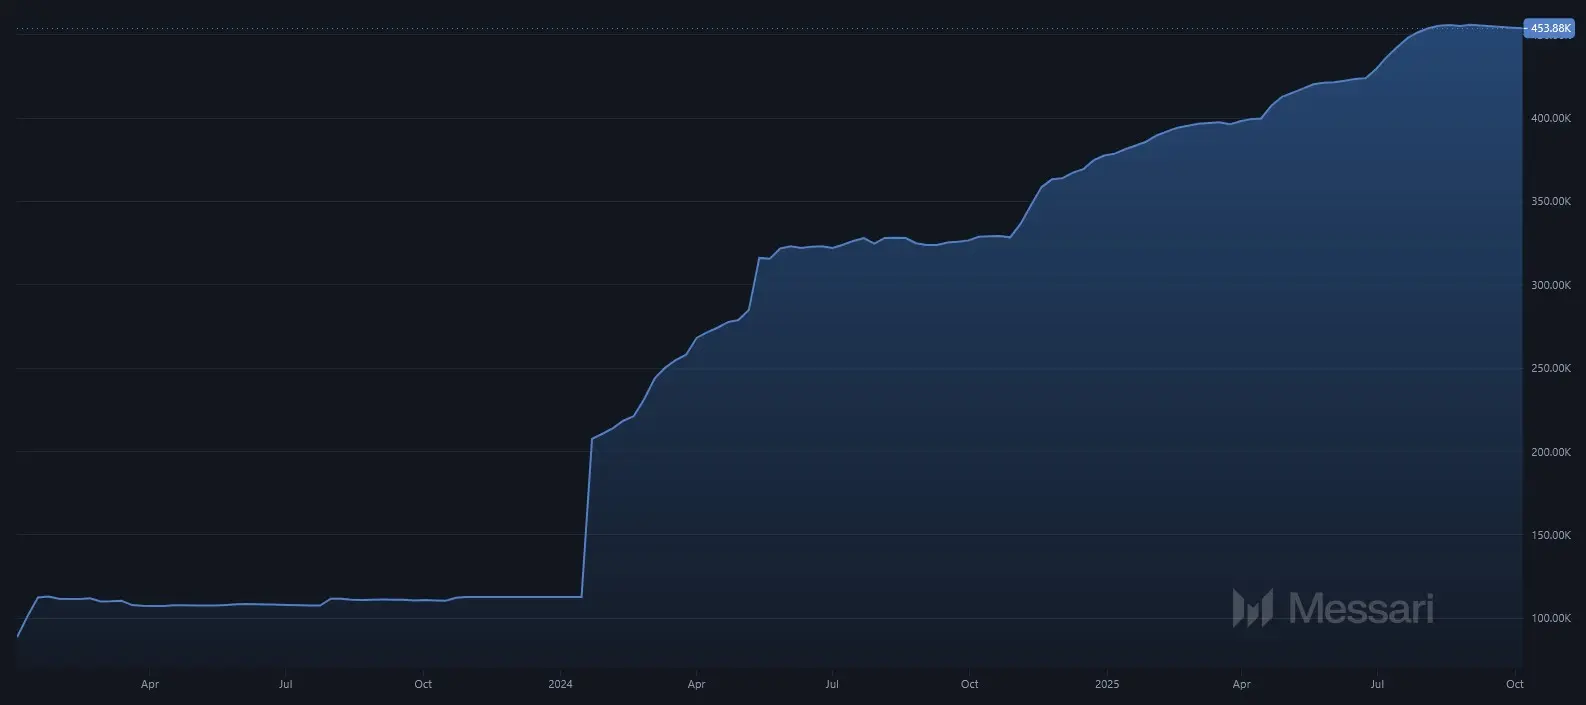Image resolution: width=1586 pixels, height=705 pixels.
Task: Select the 100.00K y-axis label
Action: pyautogui.click(x=1551, y=619)
